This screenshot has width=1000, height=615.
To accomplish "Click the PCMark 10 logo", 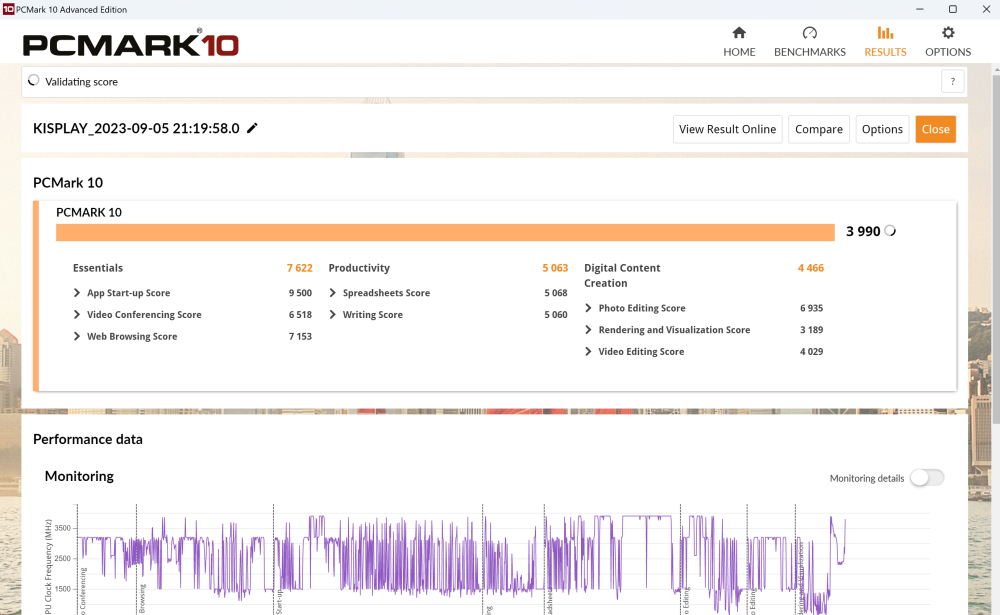I will click(x=130, y=45).
